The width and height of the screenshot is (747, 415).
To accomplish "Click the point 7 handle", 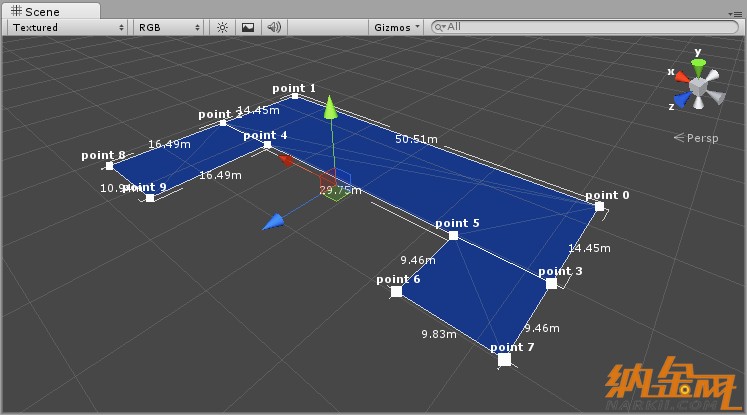I will (505, 360).
